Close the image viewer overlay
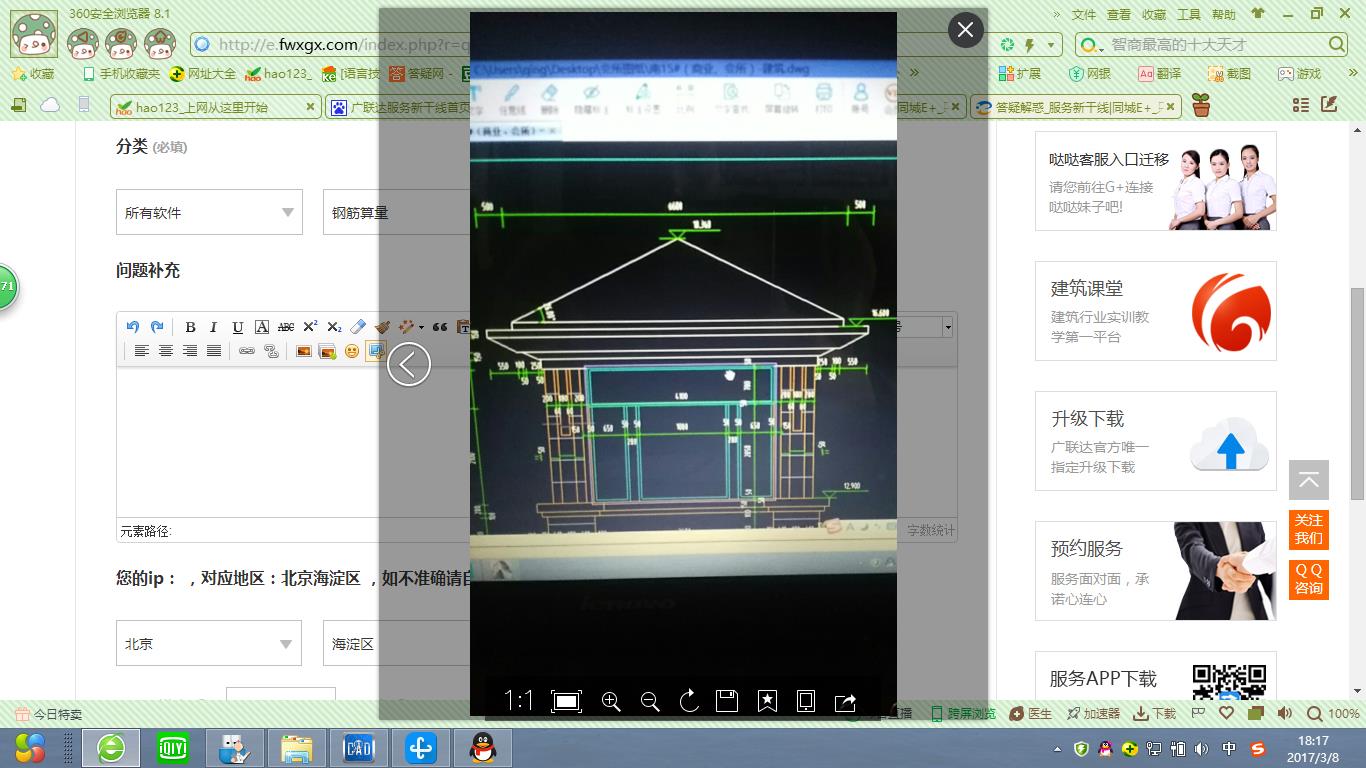1366x768 pixels. point(965,30)
